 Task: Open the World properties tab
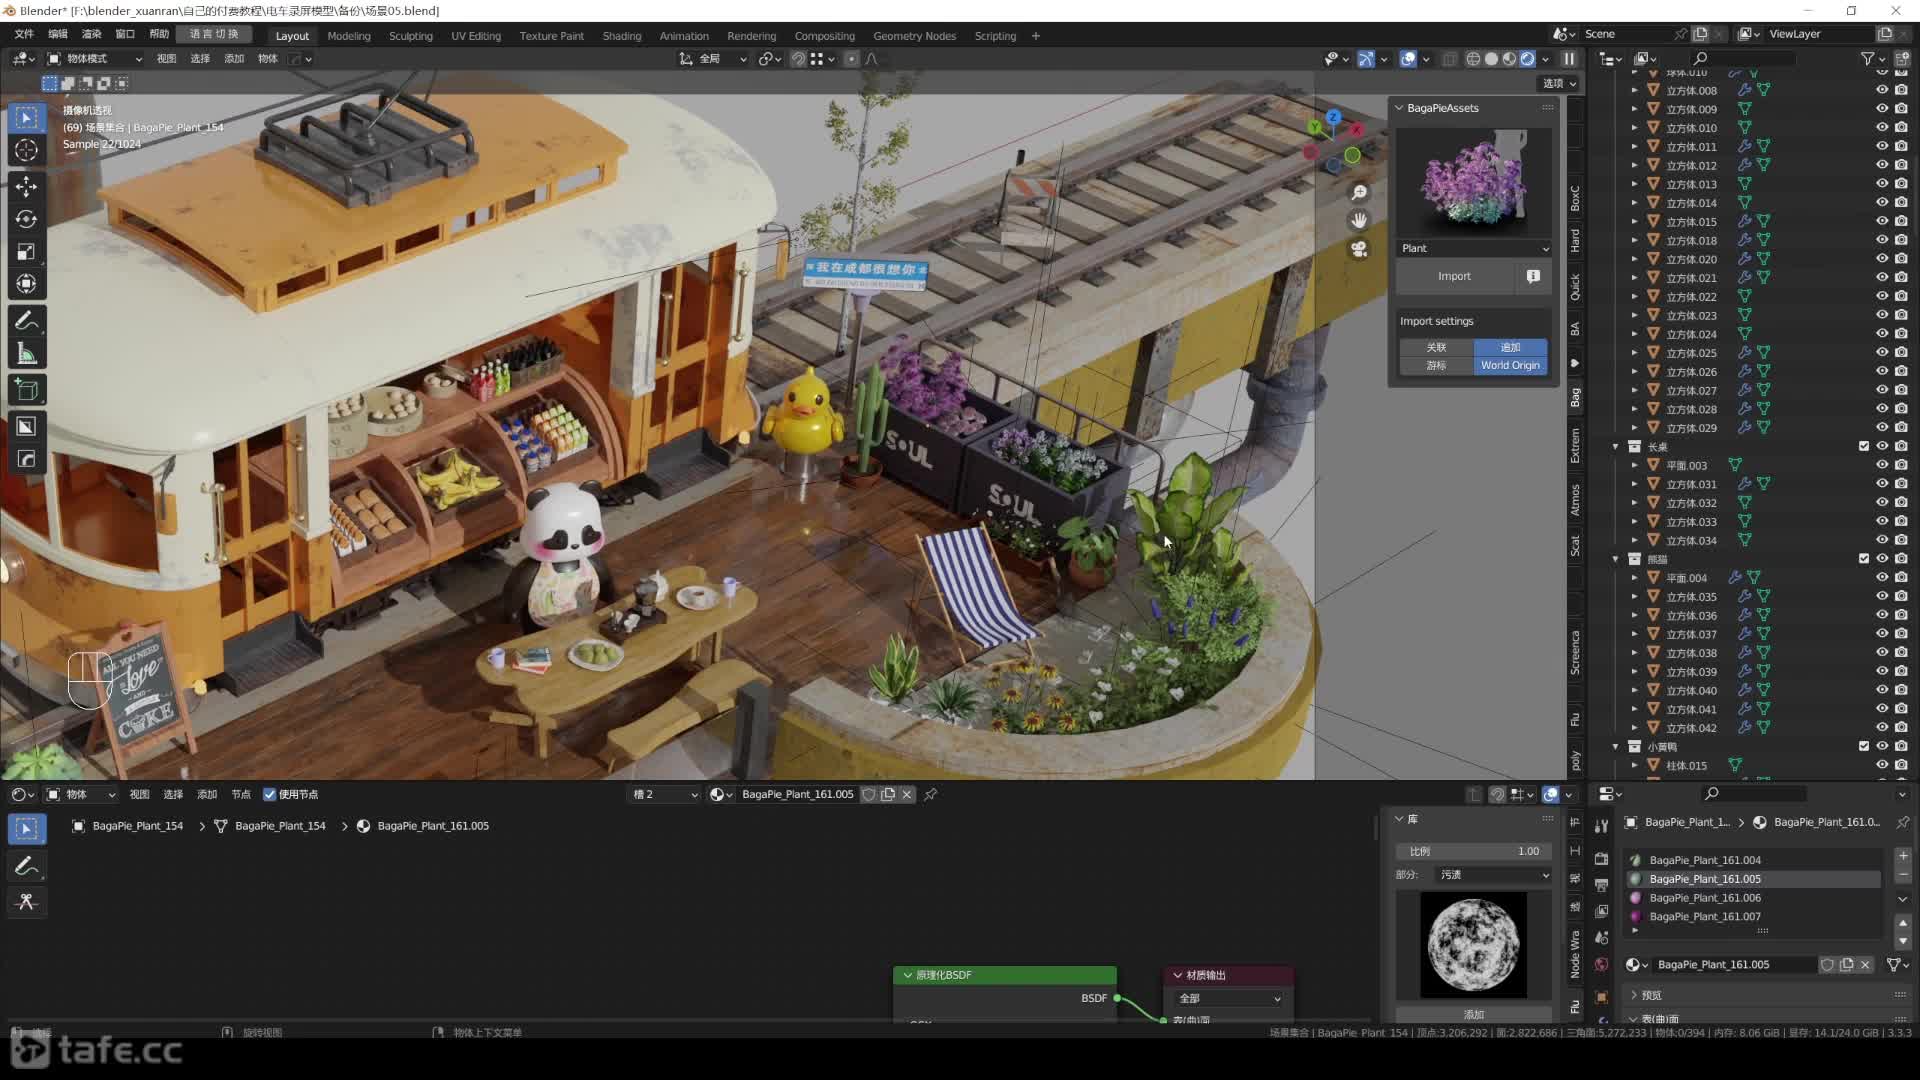click(x=1601, y=964)
